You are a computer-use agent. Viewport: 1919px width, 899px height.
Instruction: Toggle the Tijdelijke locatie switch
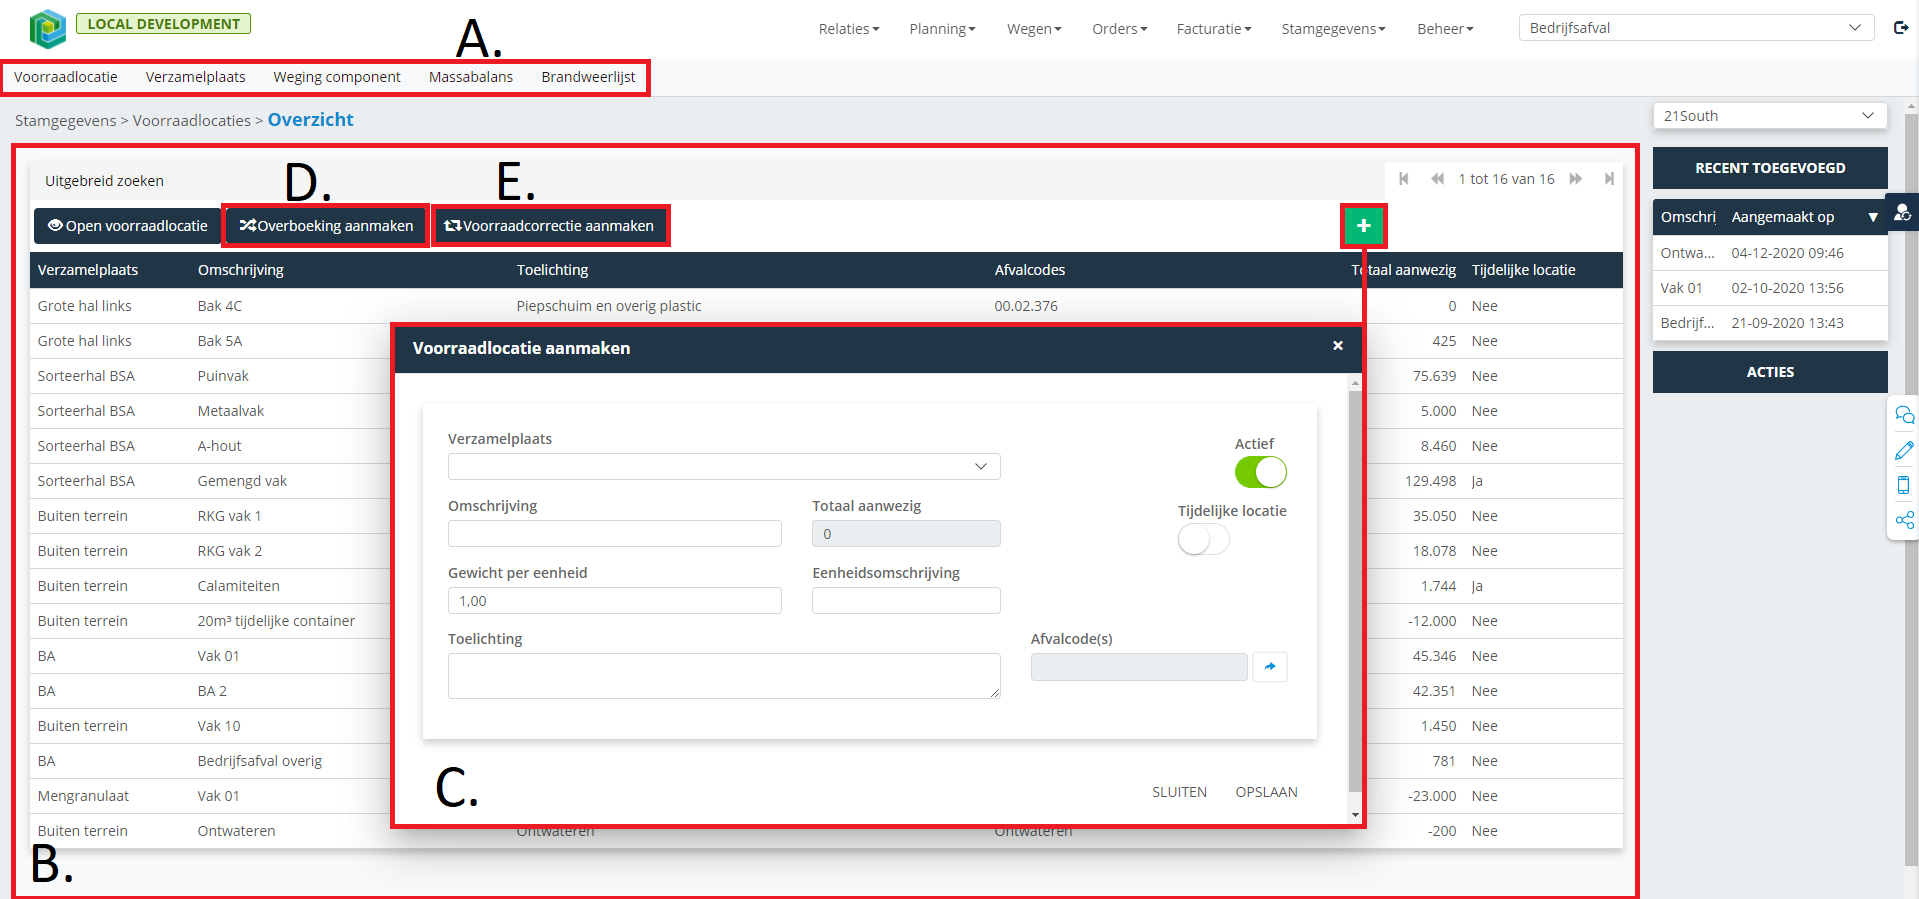1203,539
